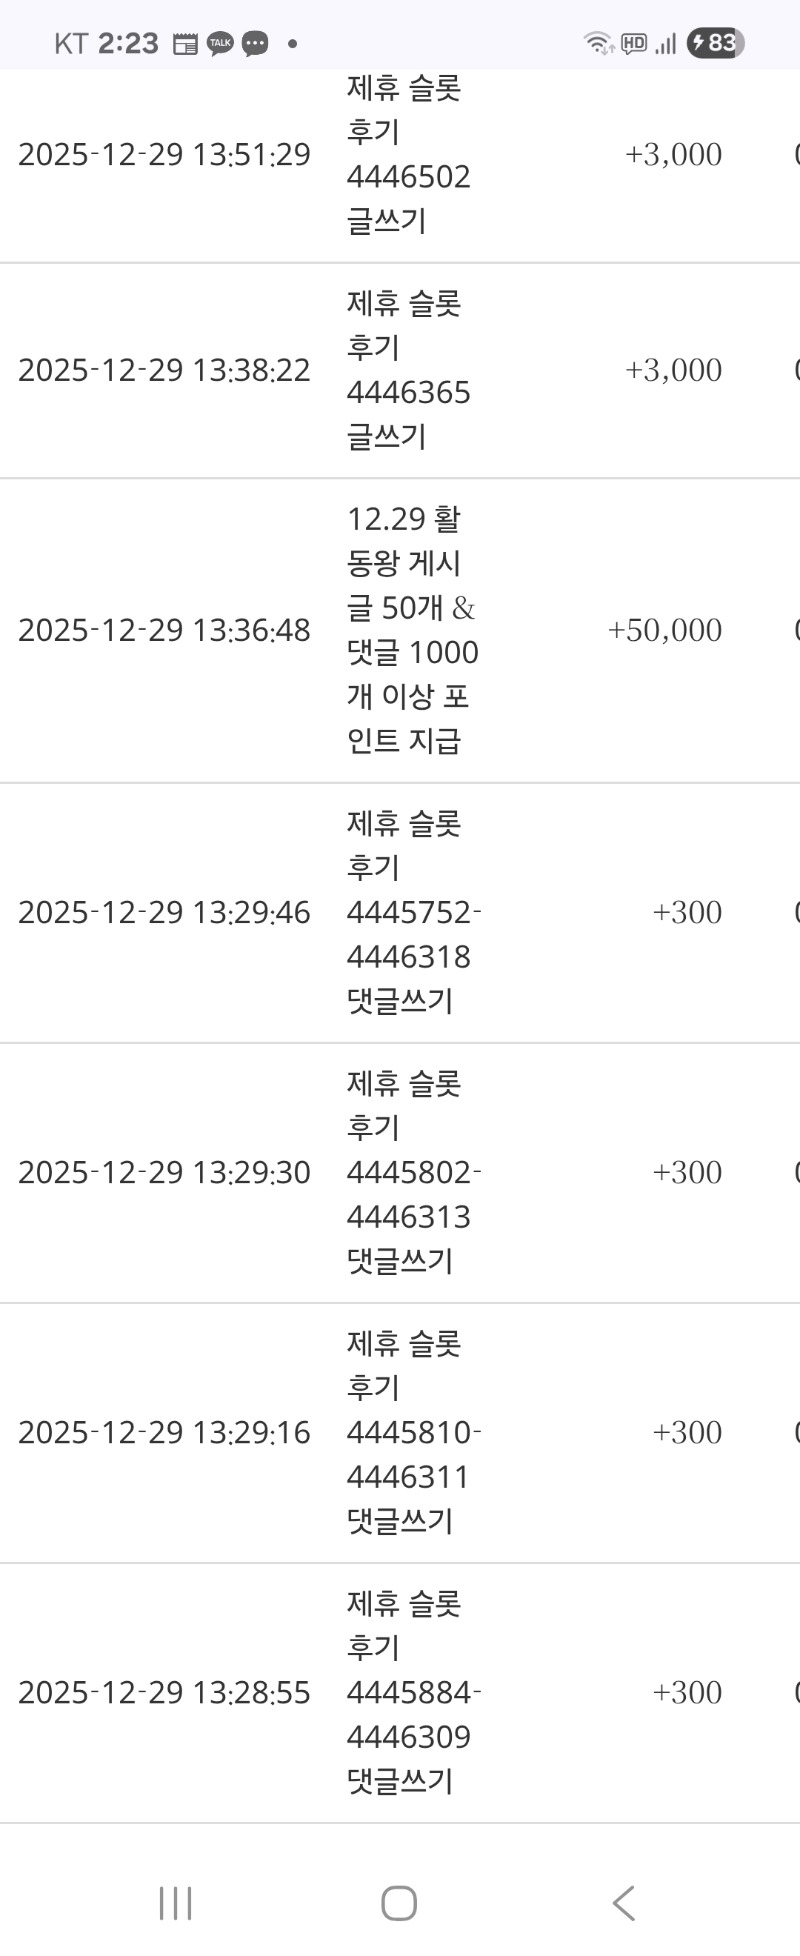Tap the 4445802-4446313 comment entry
Image resolution: width=800 pixels, height=1956 pixels.
pyautogui.click(x=413, y=1172)
